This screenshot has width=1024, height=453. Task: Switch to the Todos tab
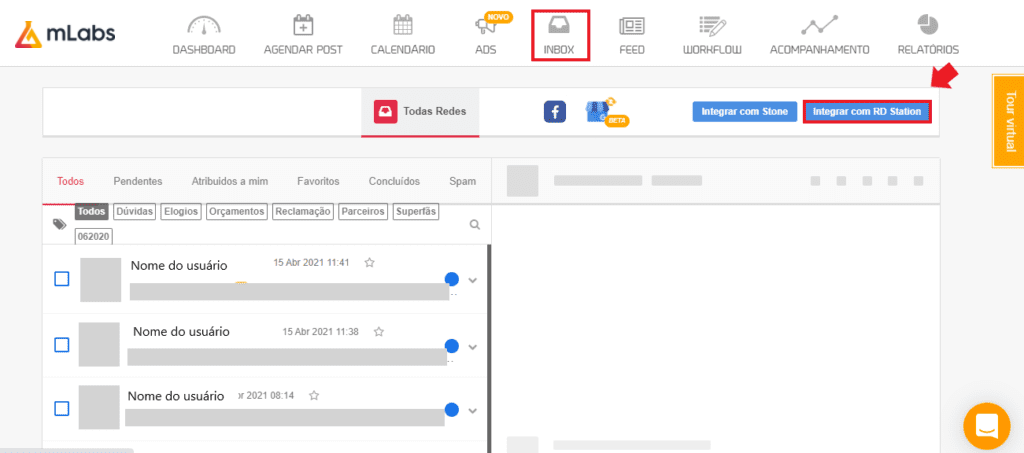71,181
